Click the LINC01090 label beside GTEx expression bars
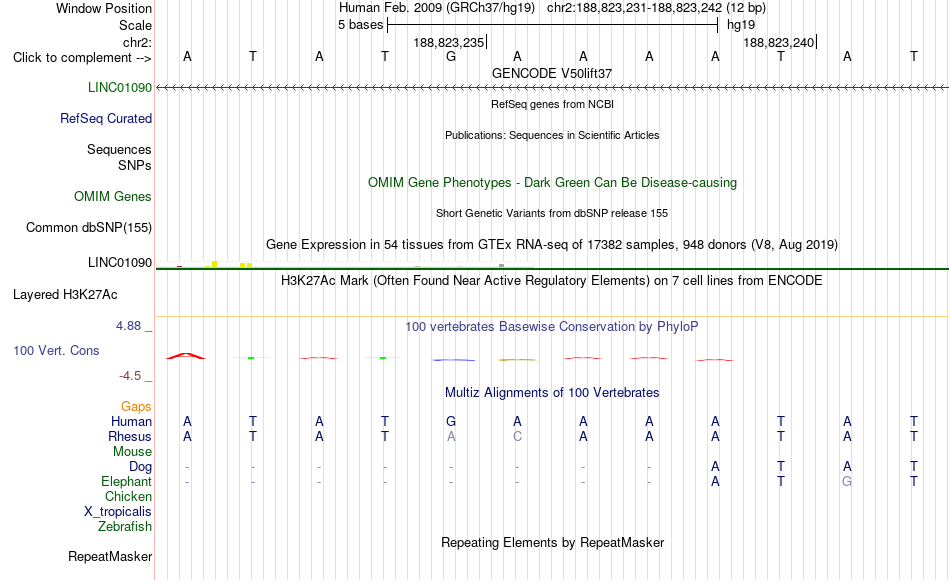Viewport: 950px width, 580px height. click(x=120, y=262)
